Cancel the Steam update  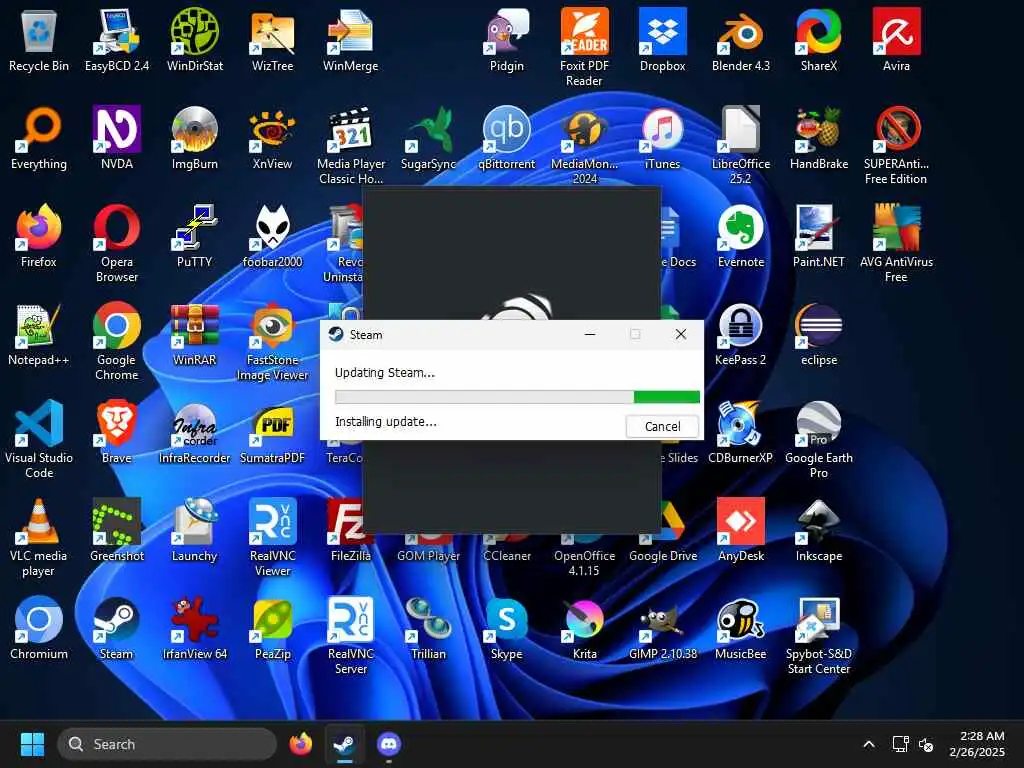pos(662,426)
